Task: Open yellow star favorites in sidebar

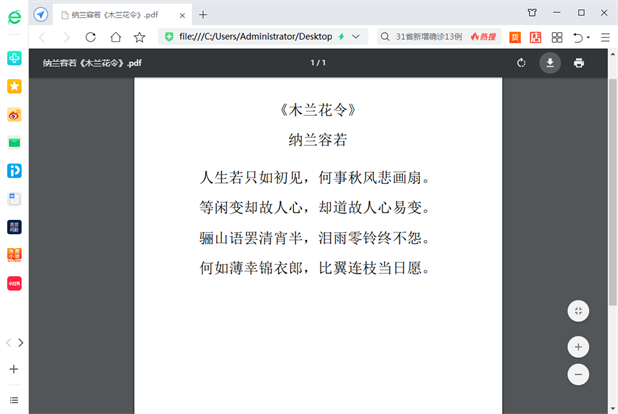Action: pos(14,87)
